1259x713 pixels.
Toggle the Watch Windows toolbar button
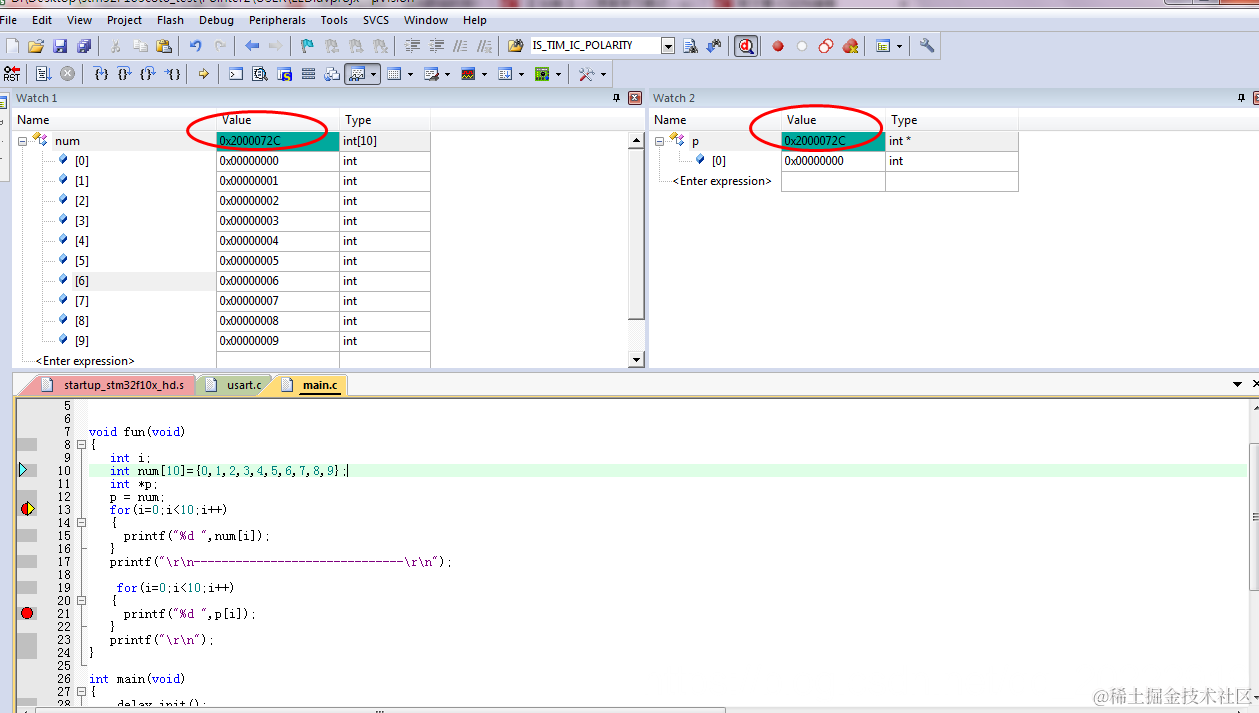pyautogui.click(x=356, y=74)
